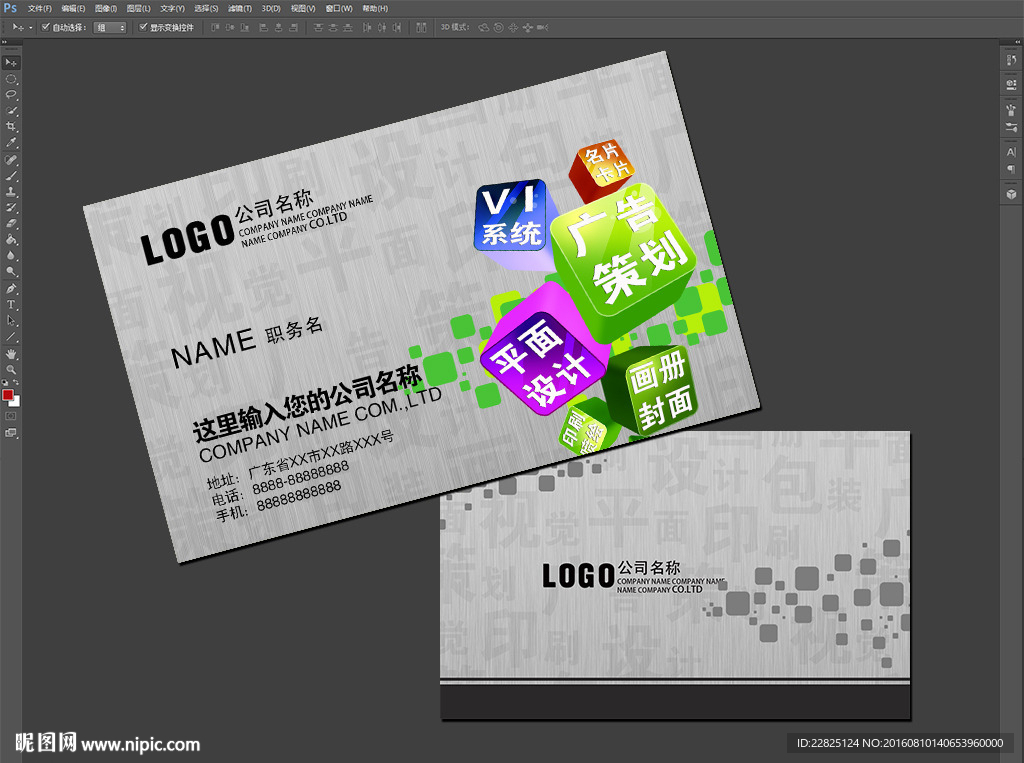This screenshot has height=763, width=1024.
Task: Select the Clone Stamp tool
Action: click(x=11, y=192)
